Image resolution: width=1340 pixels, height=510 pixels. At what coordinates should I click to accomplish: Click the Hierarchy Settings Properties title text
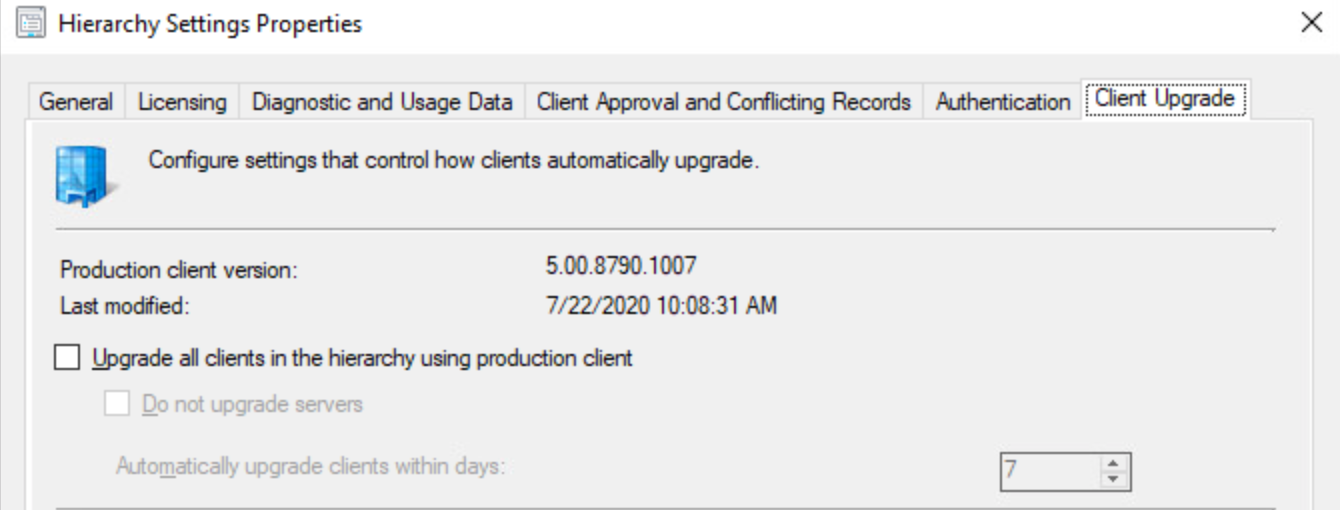[x=210, y=23]
